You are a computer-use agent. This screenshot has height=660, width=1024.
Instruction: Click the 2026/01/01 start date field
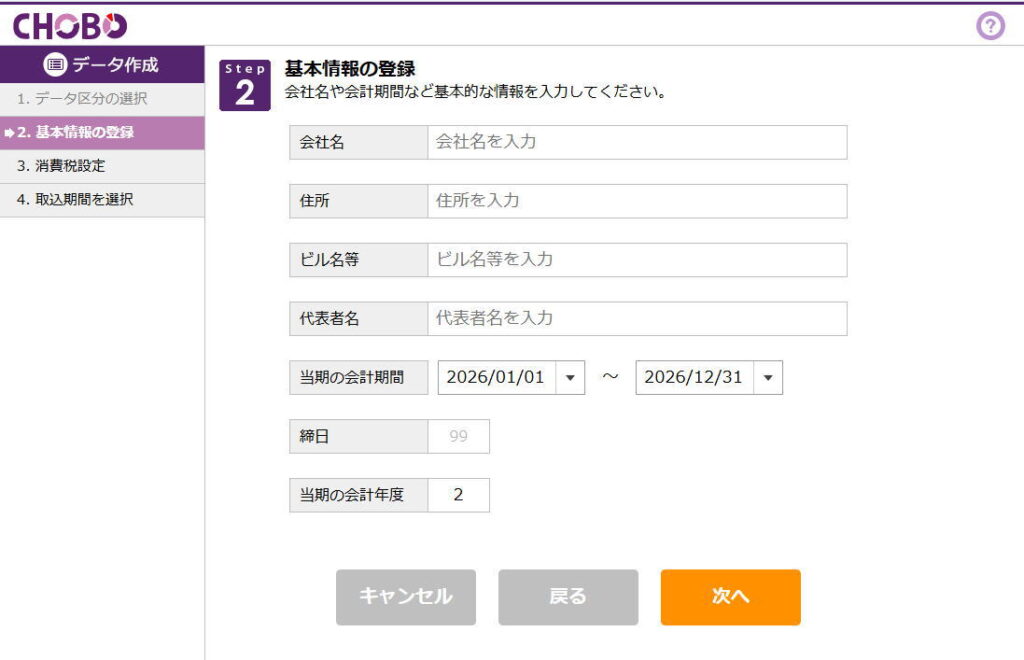[x=496, y=378]
